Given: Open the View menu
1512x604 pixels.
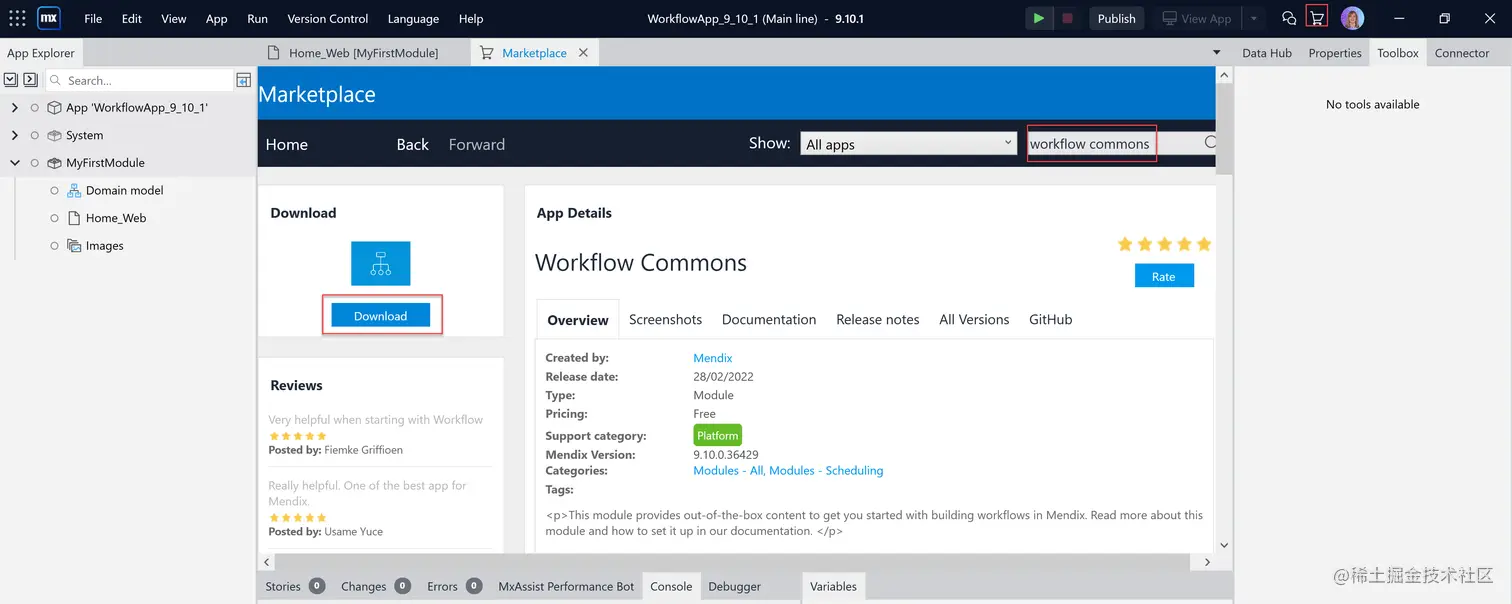Looking at the screenshot, I should point(174,18).
